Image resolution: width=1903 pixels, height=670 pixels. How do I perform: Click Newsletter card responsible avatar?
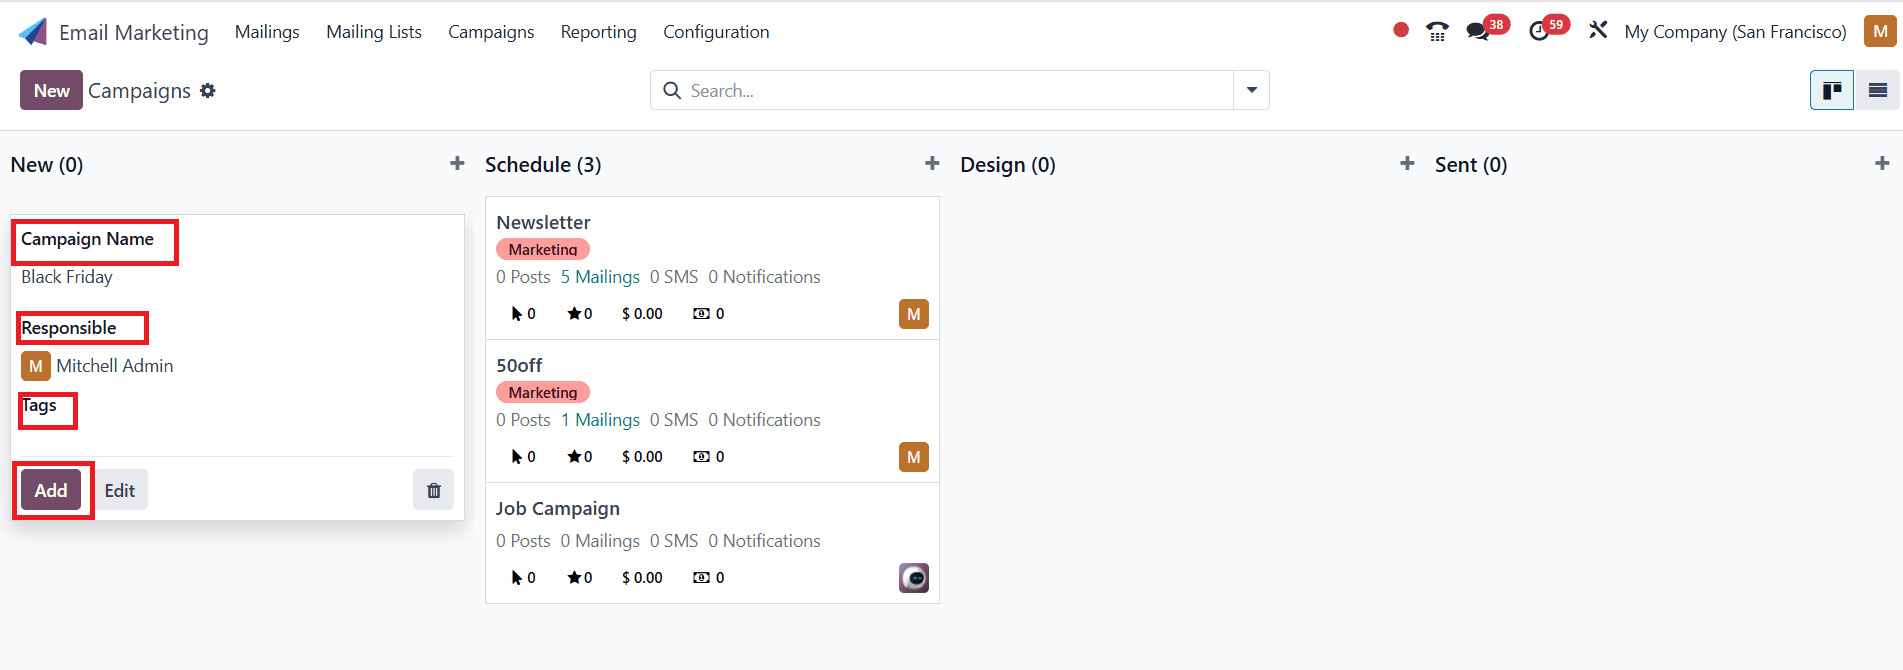tap(914, 314)
